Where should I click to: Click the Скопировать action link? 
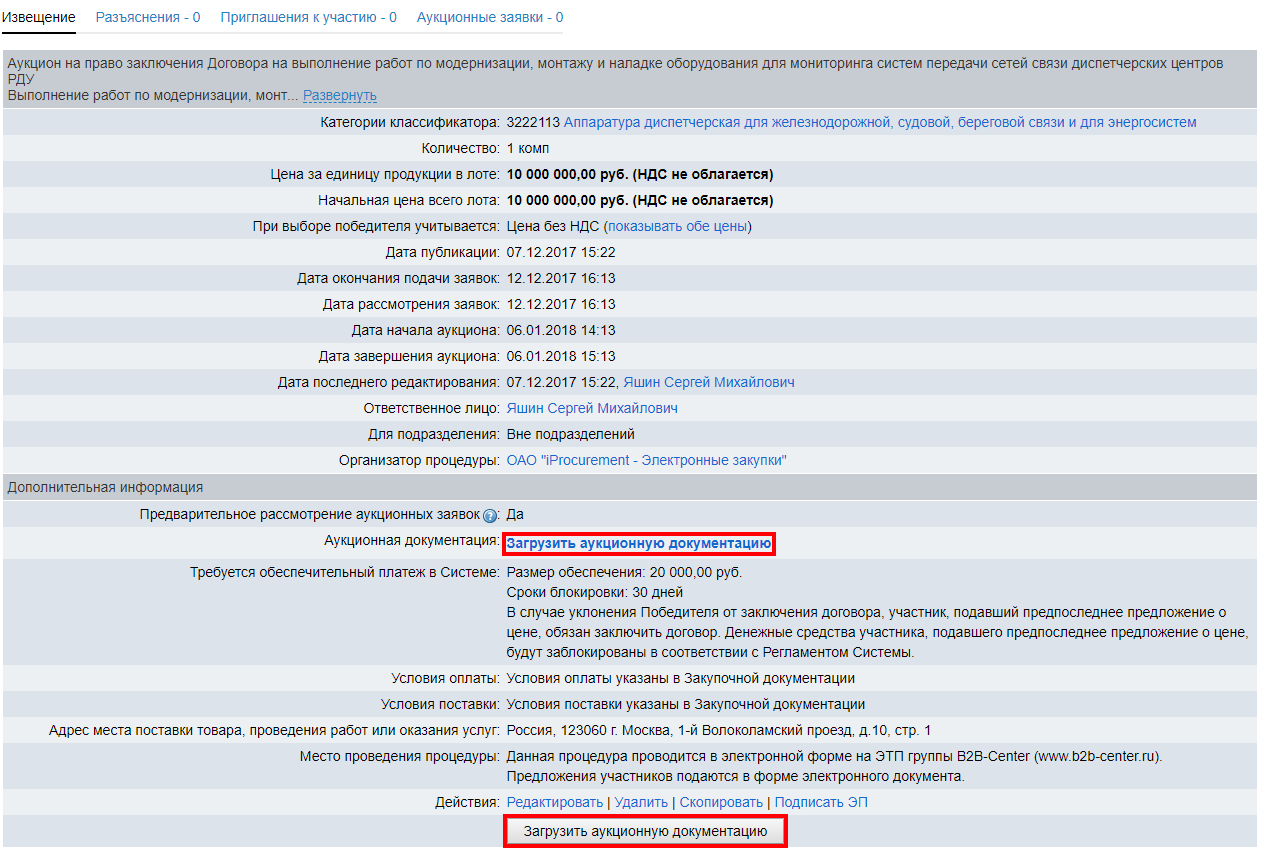point(720,802)
